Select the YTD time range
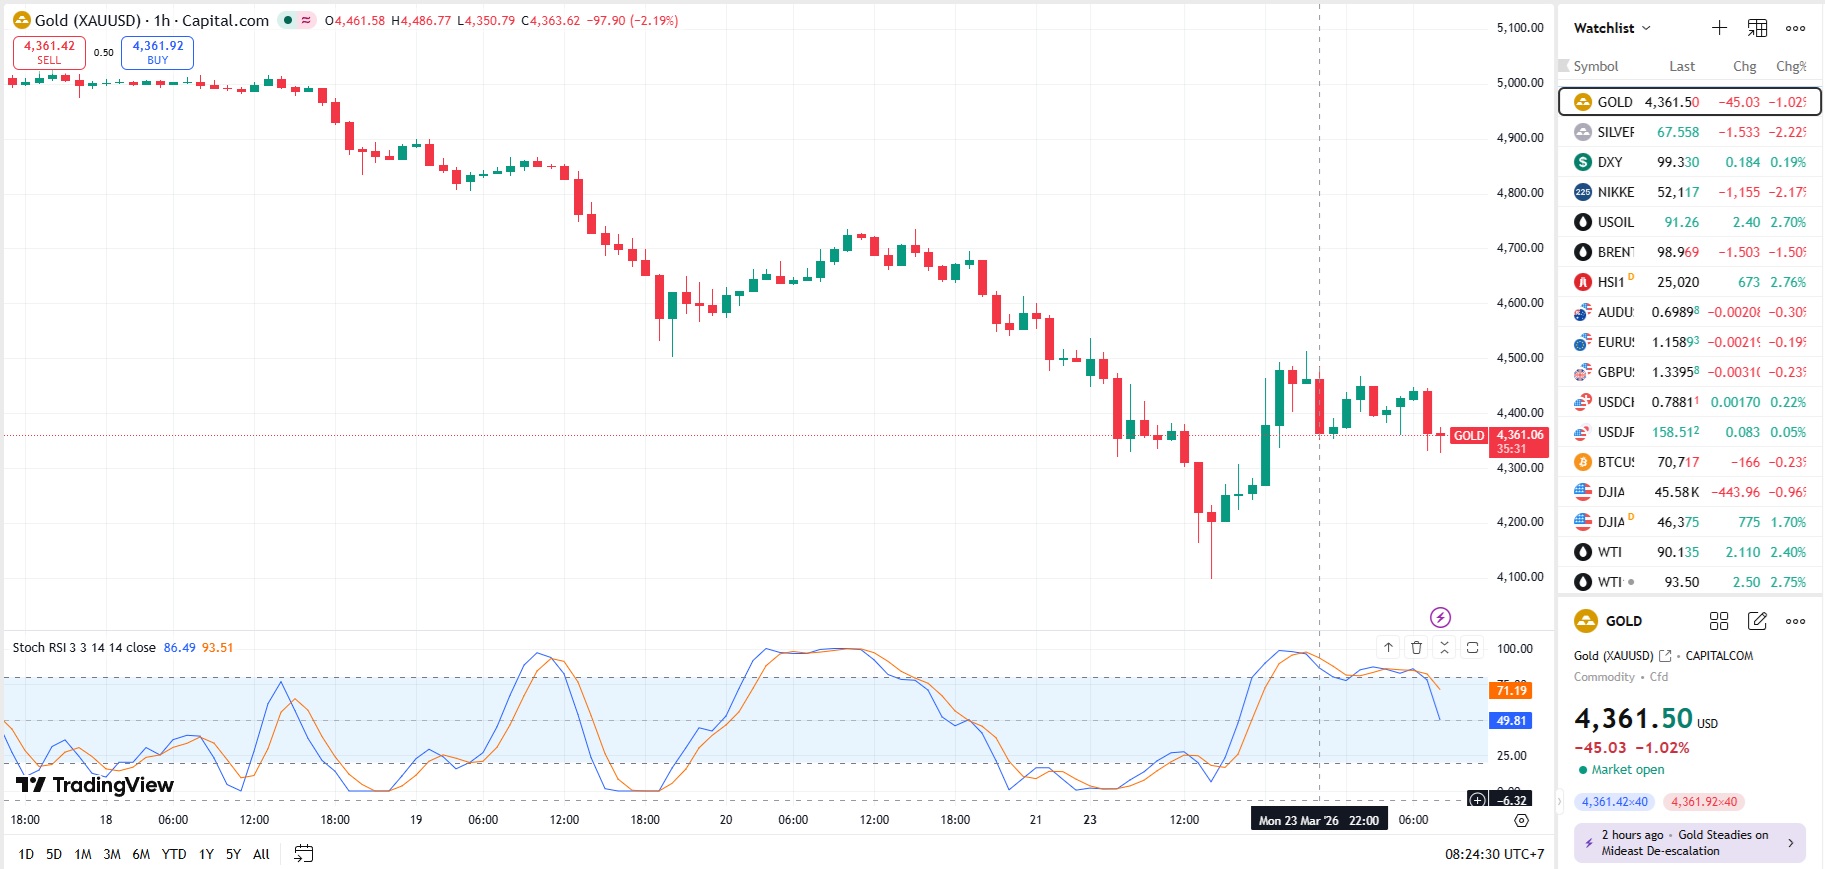 [x=174, y=854]
